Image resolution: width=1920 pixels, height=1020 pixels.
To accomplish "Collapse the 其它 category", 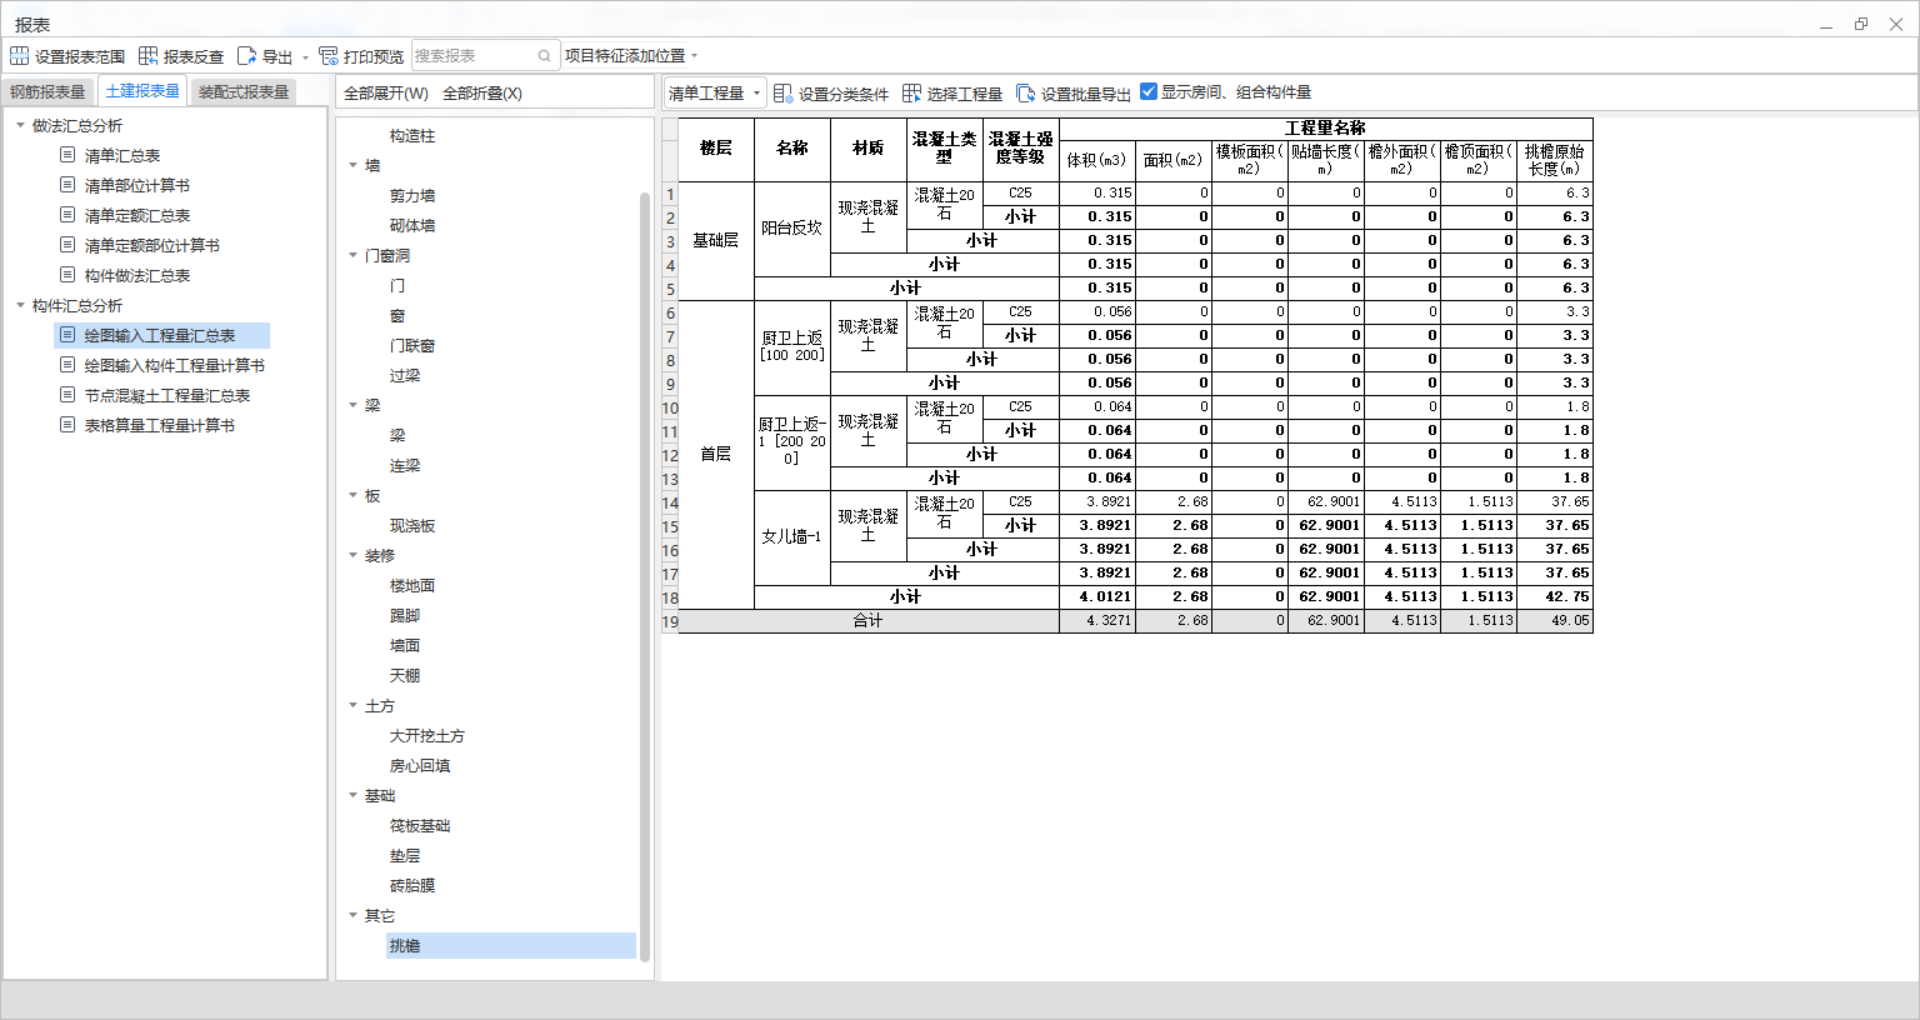I will (x=353, y=915).
